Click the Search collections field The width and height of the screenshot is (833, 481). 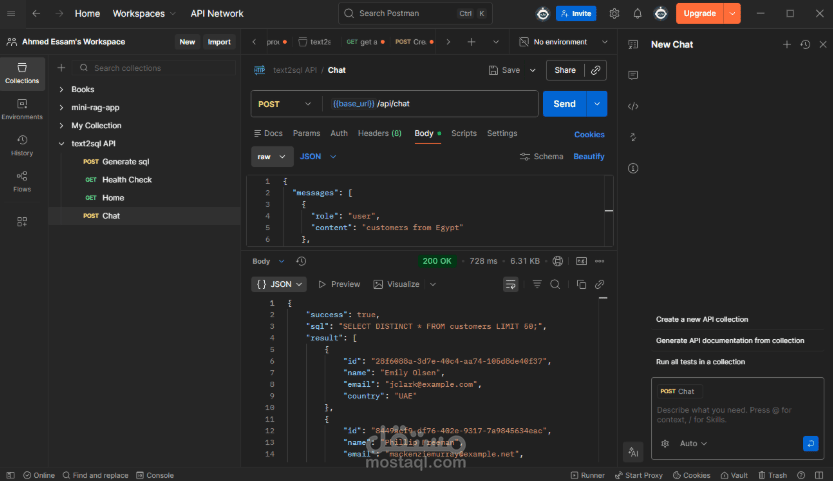(155, 68)
